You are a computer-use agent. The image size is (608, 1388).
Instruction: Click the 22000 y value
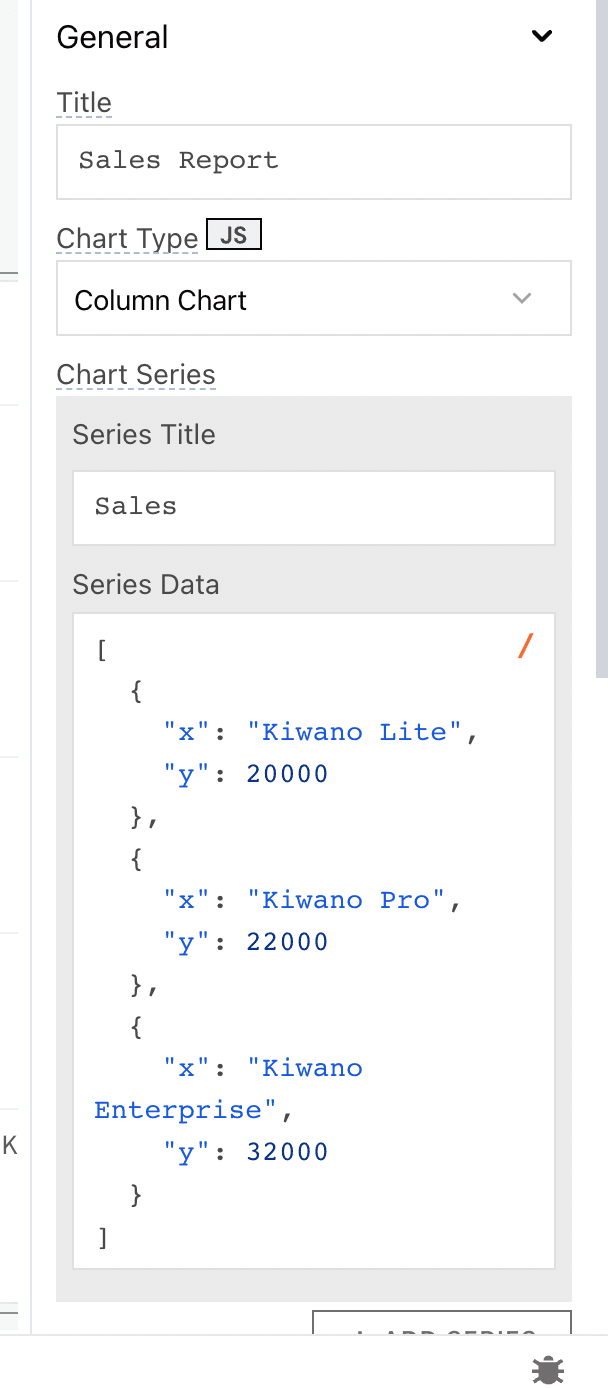287,942
